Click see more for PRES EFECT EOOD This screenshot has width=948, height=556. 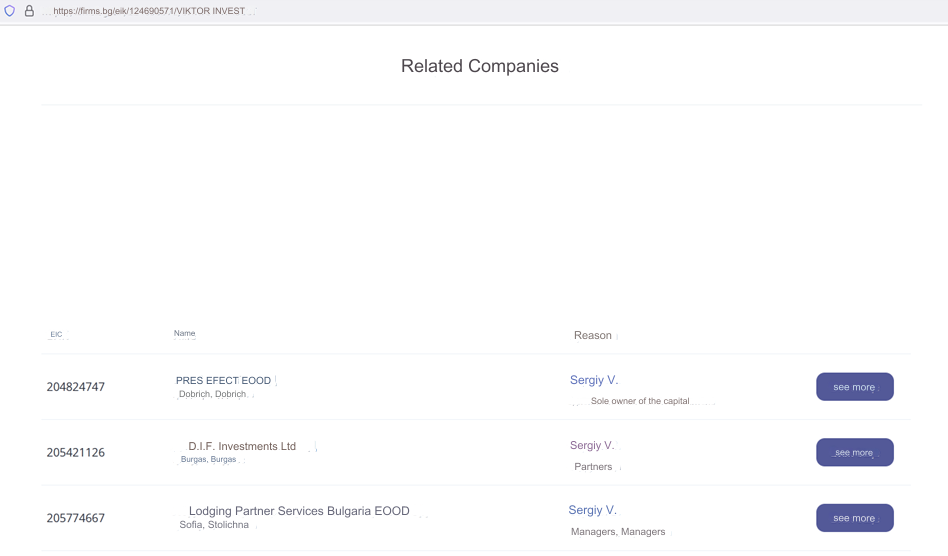(x=854, y=387)
